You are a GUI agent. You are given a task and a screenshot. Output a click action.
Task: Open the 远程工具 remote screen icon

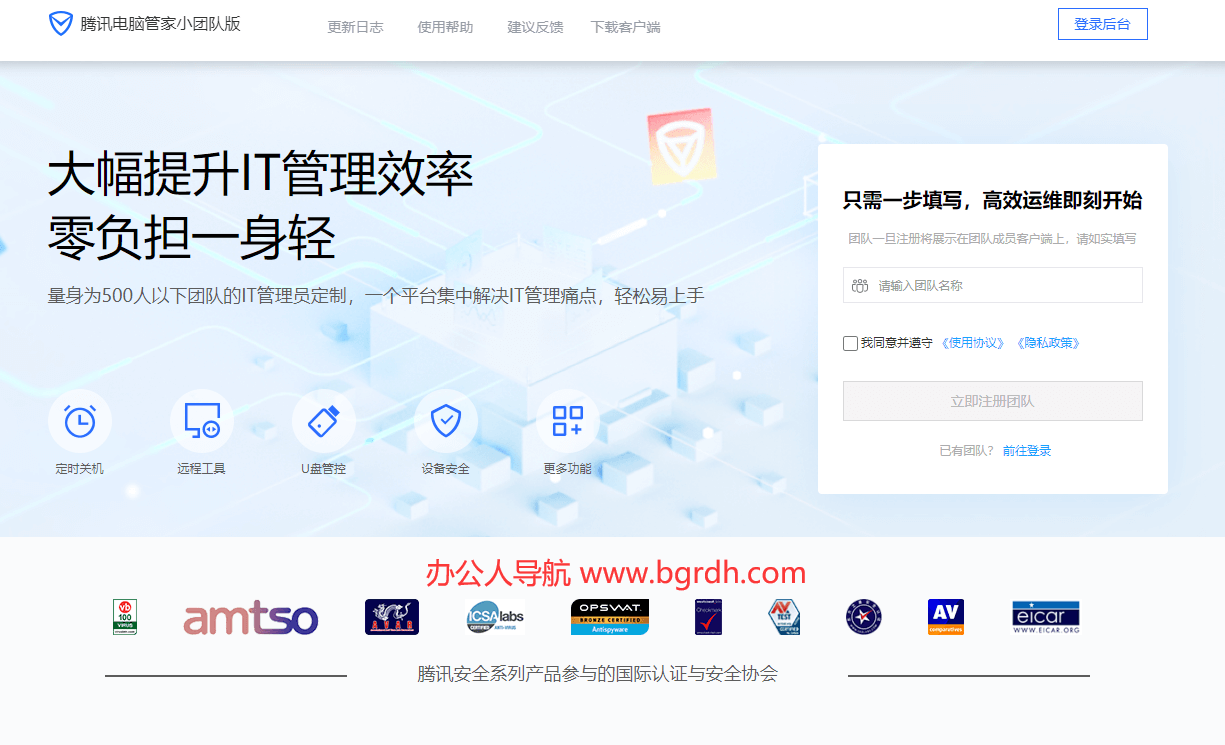tap(202, 421)
